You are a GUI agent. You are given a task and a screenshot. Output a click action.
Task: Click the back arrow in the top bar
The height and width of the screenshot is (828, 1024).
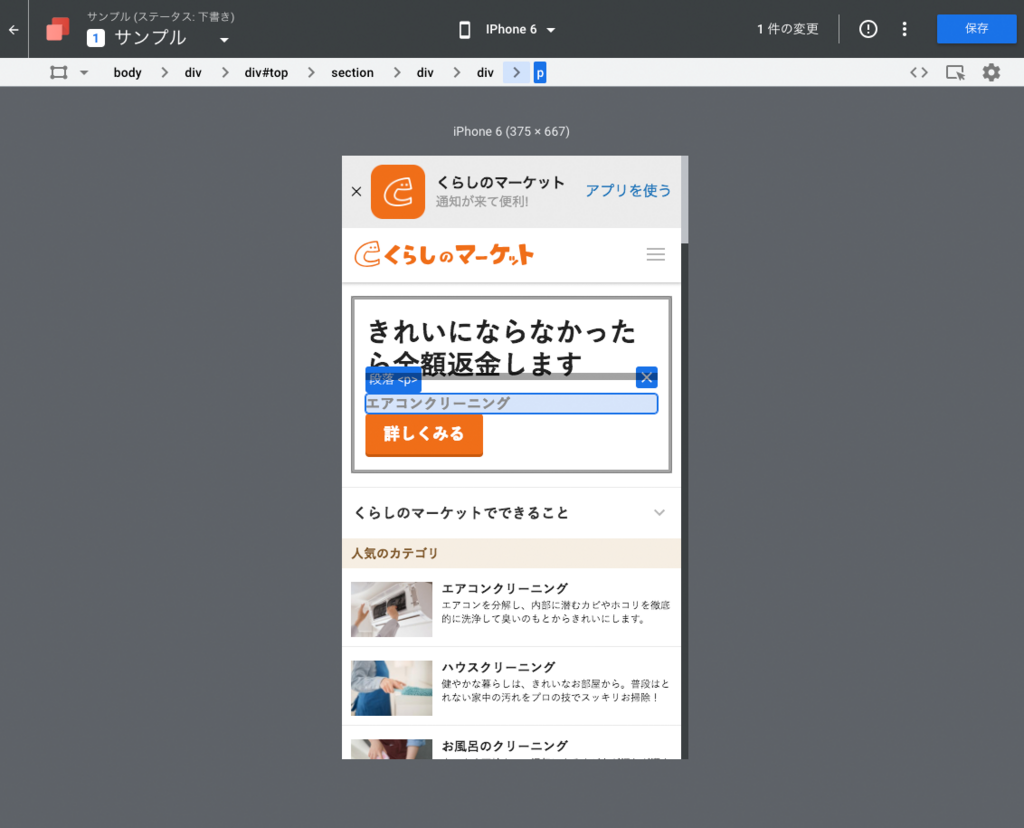click(x=13, y=29)
